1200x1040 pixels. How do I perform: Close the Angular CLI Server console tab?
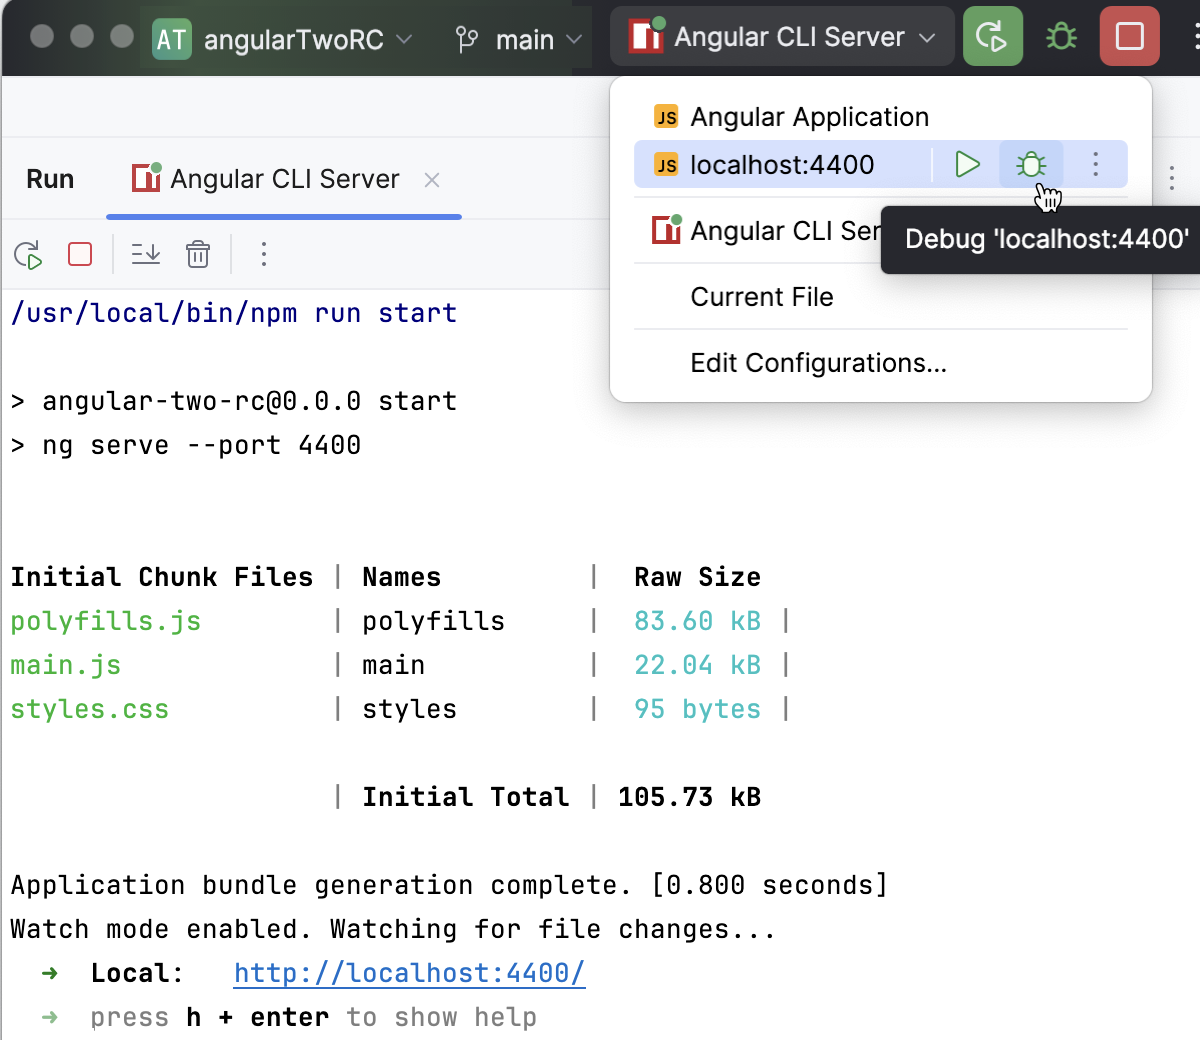tap(431, 179)
